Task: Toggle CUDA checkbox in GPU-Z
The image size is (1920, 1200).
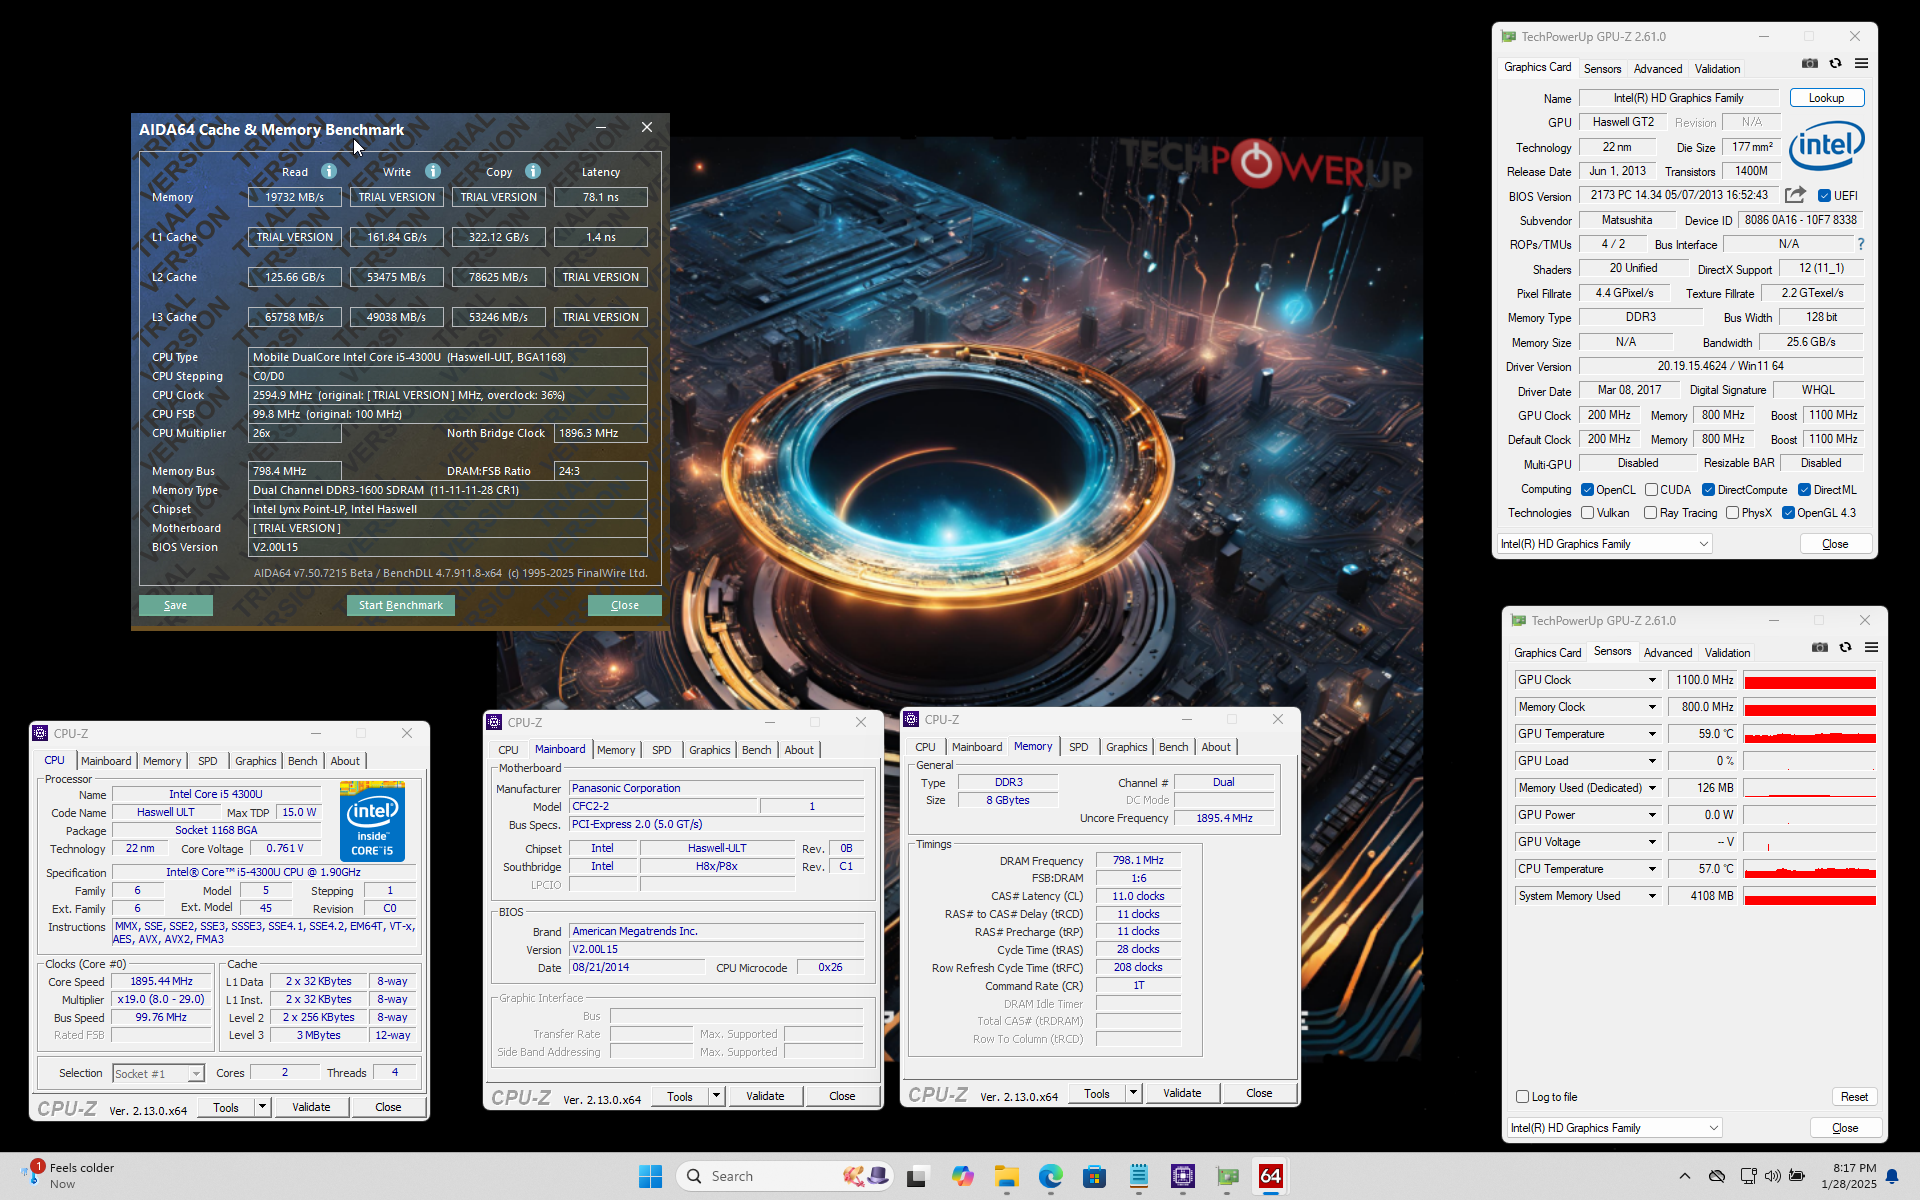Action: tap(1651, 490)
